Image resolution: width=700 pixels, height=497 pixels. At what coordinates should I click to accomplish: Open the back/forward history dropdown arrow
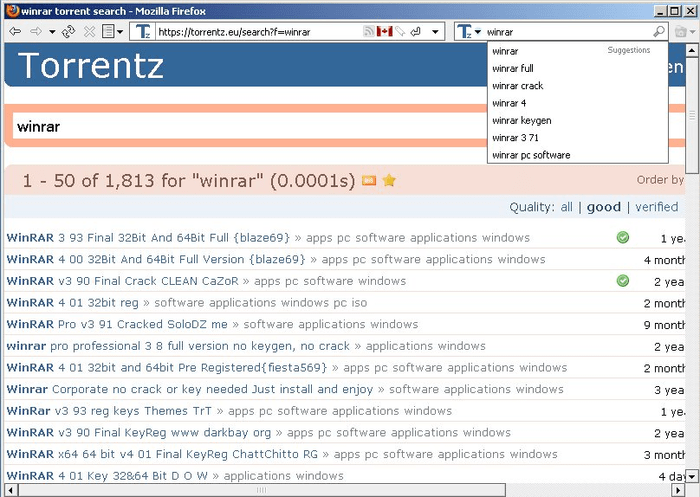click(x=52, y=32)
